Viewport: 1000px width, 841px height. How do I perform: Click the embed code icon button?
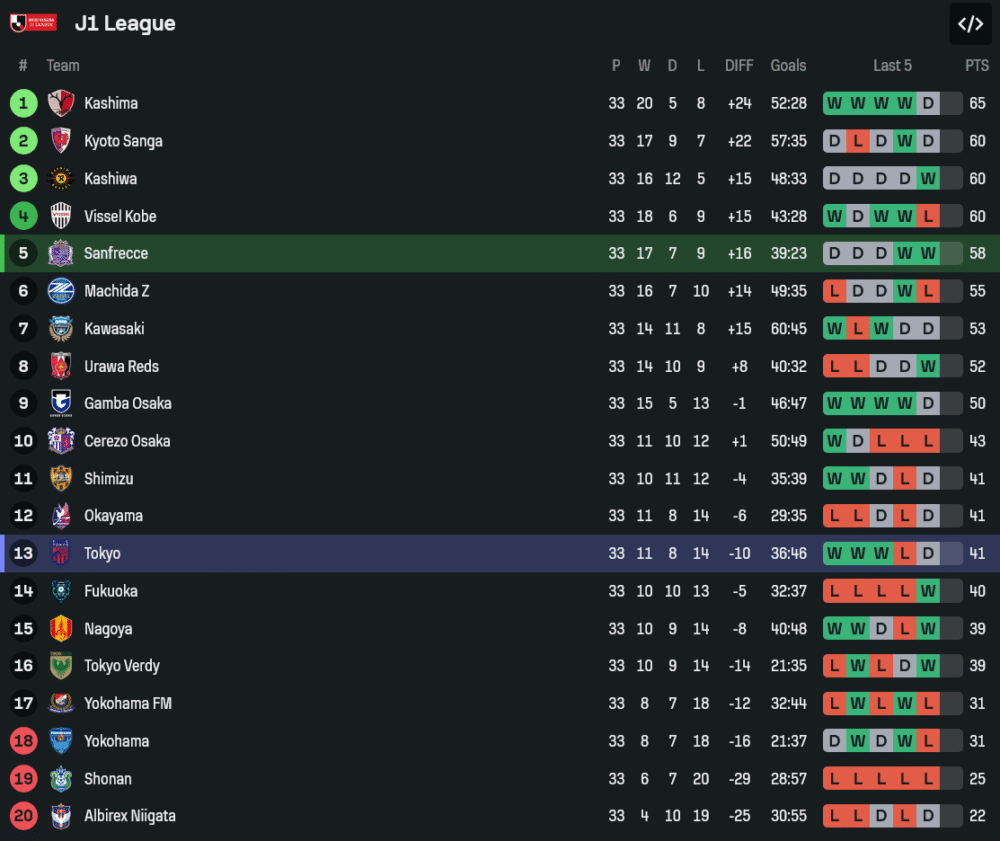coord(970,24)
